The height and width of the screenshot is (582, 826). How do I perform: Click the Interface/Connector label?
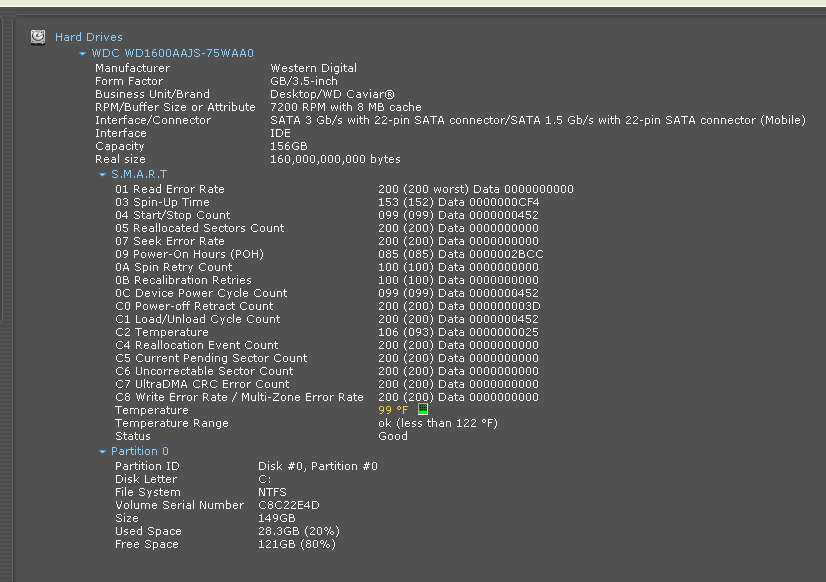pyautogui.click(x=153, y=120)
